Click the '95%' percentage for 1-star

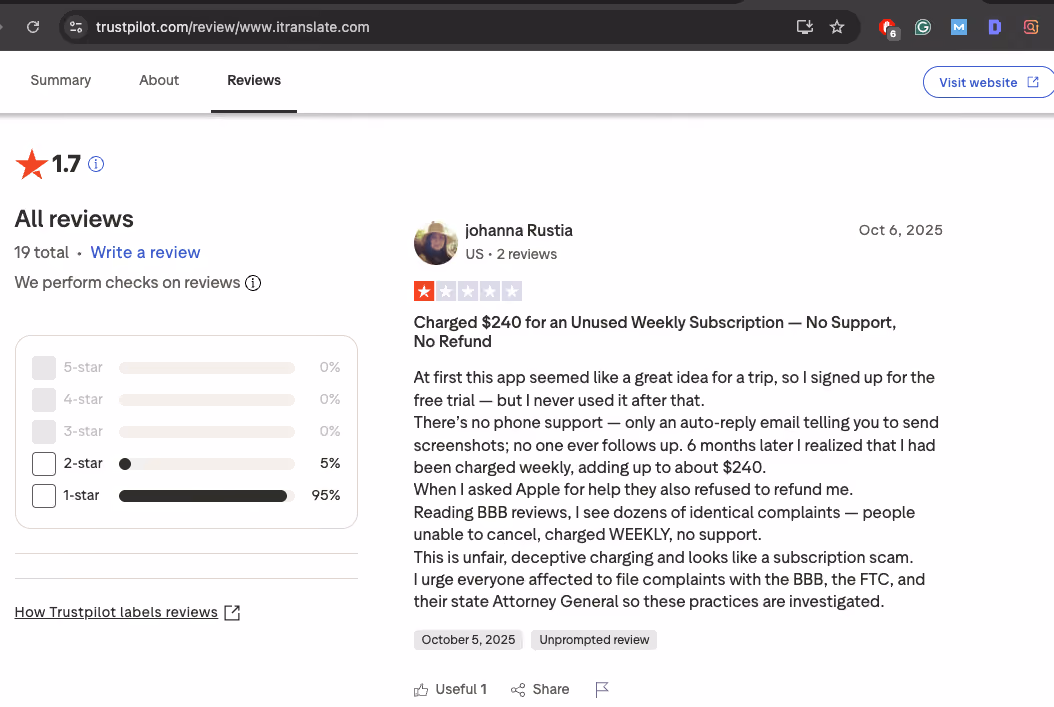(x=326, y=495)
